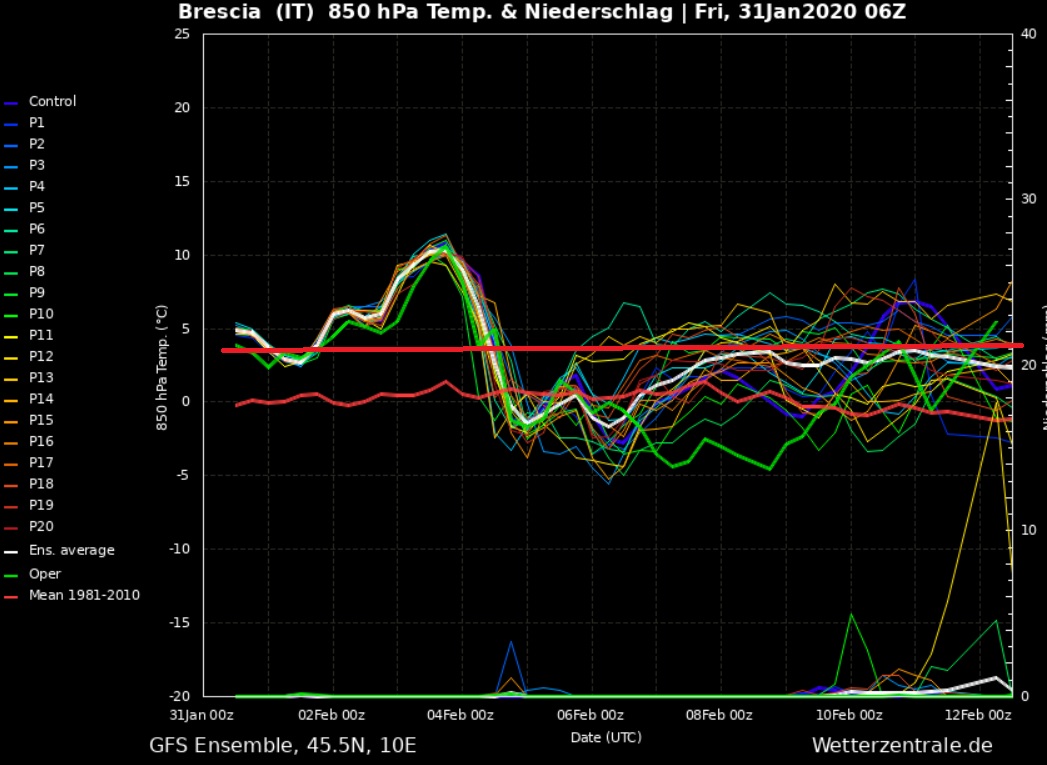Click the "31Jan 00z" date tick label
Image resolution: width=1047 pixels, height=765 pixels.
(202, 716)
